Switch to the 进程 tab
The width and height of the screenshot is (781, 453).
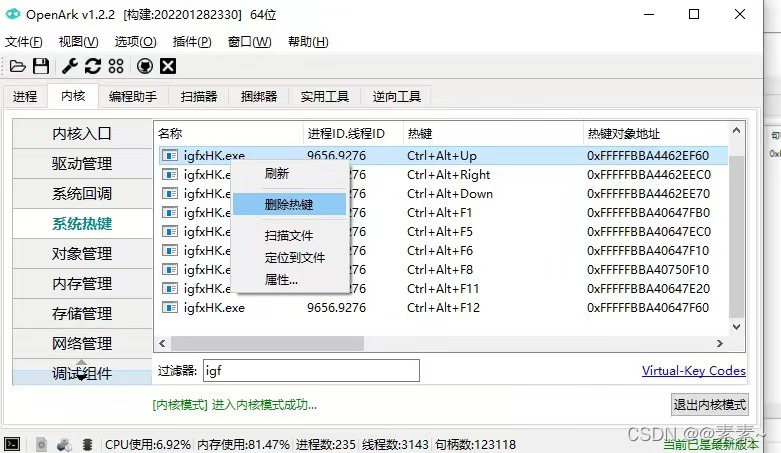[x=25, y=96]
